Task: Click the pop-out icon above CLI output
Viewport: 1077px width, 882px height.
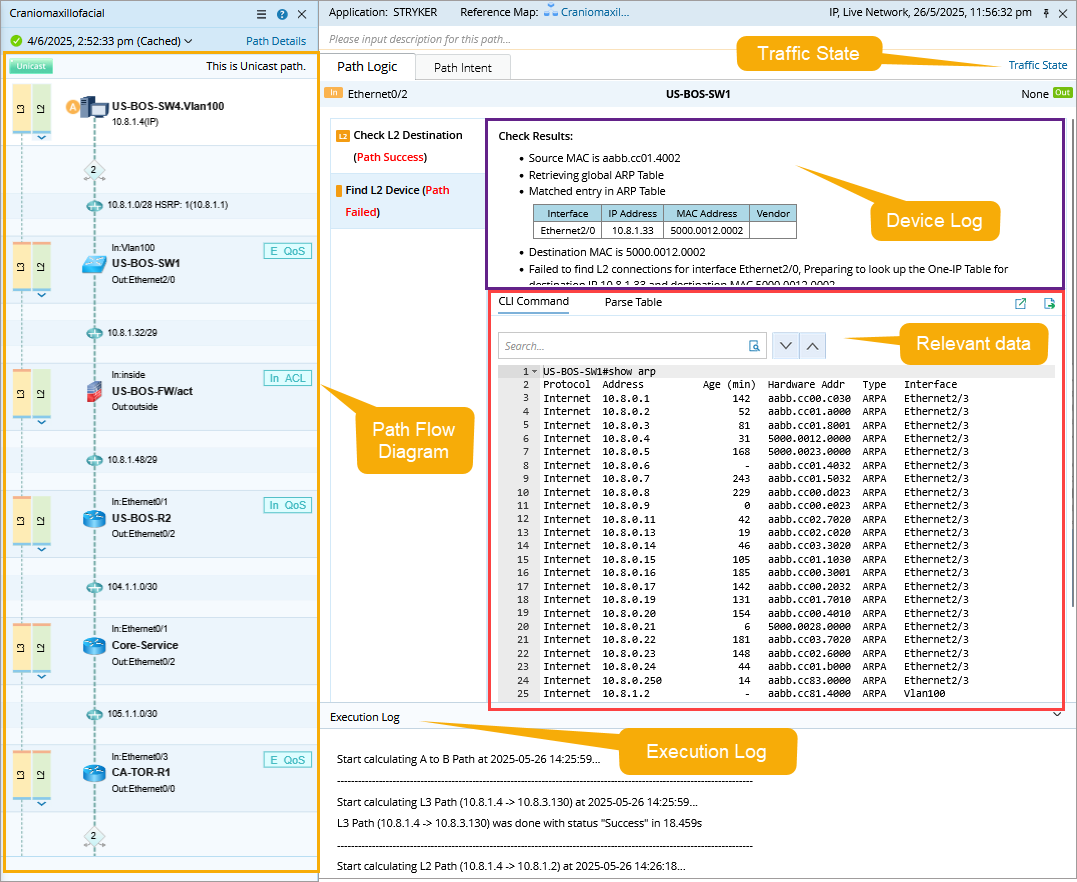Action: tap(1020, 303)
